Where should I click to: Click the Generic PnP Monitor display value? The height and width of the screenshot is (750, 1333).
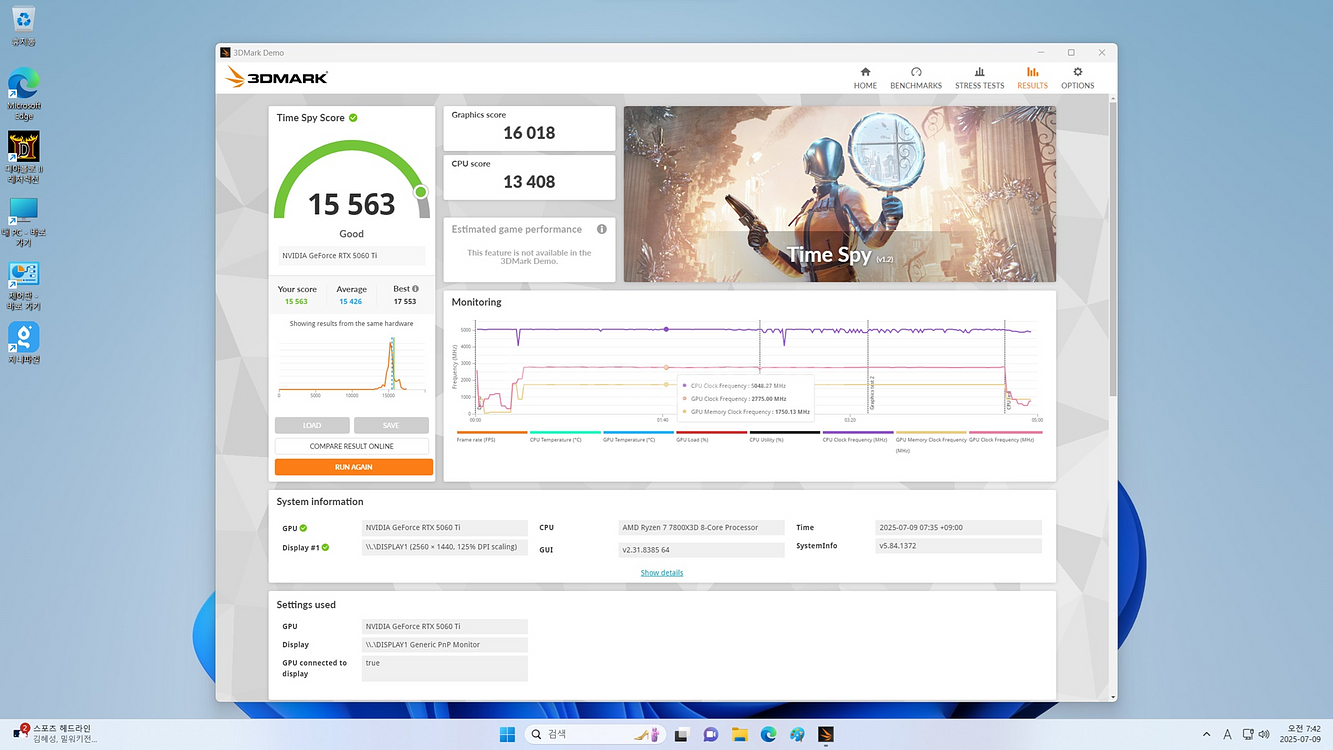click(444, 645)
